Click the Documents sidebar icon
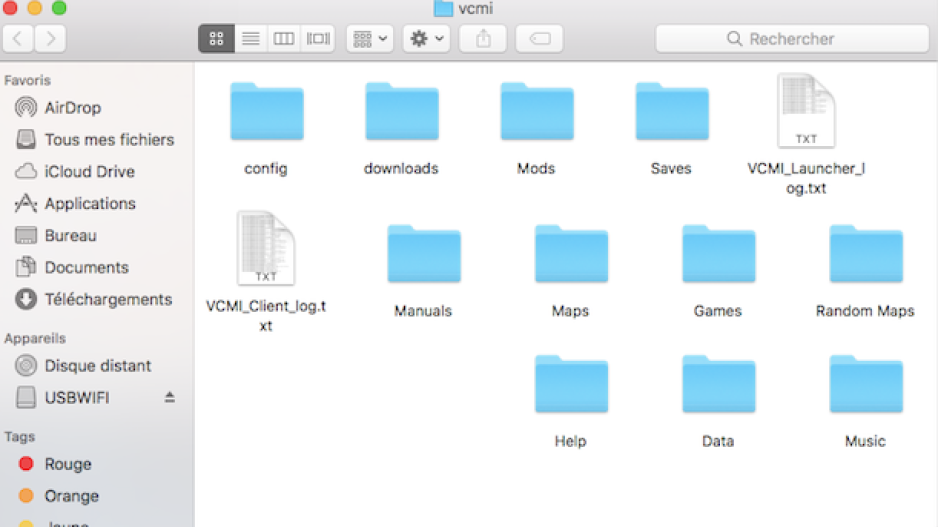Image resolution: width=938 pixels, height=527 pixels. [x=26, y=267]
